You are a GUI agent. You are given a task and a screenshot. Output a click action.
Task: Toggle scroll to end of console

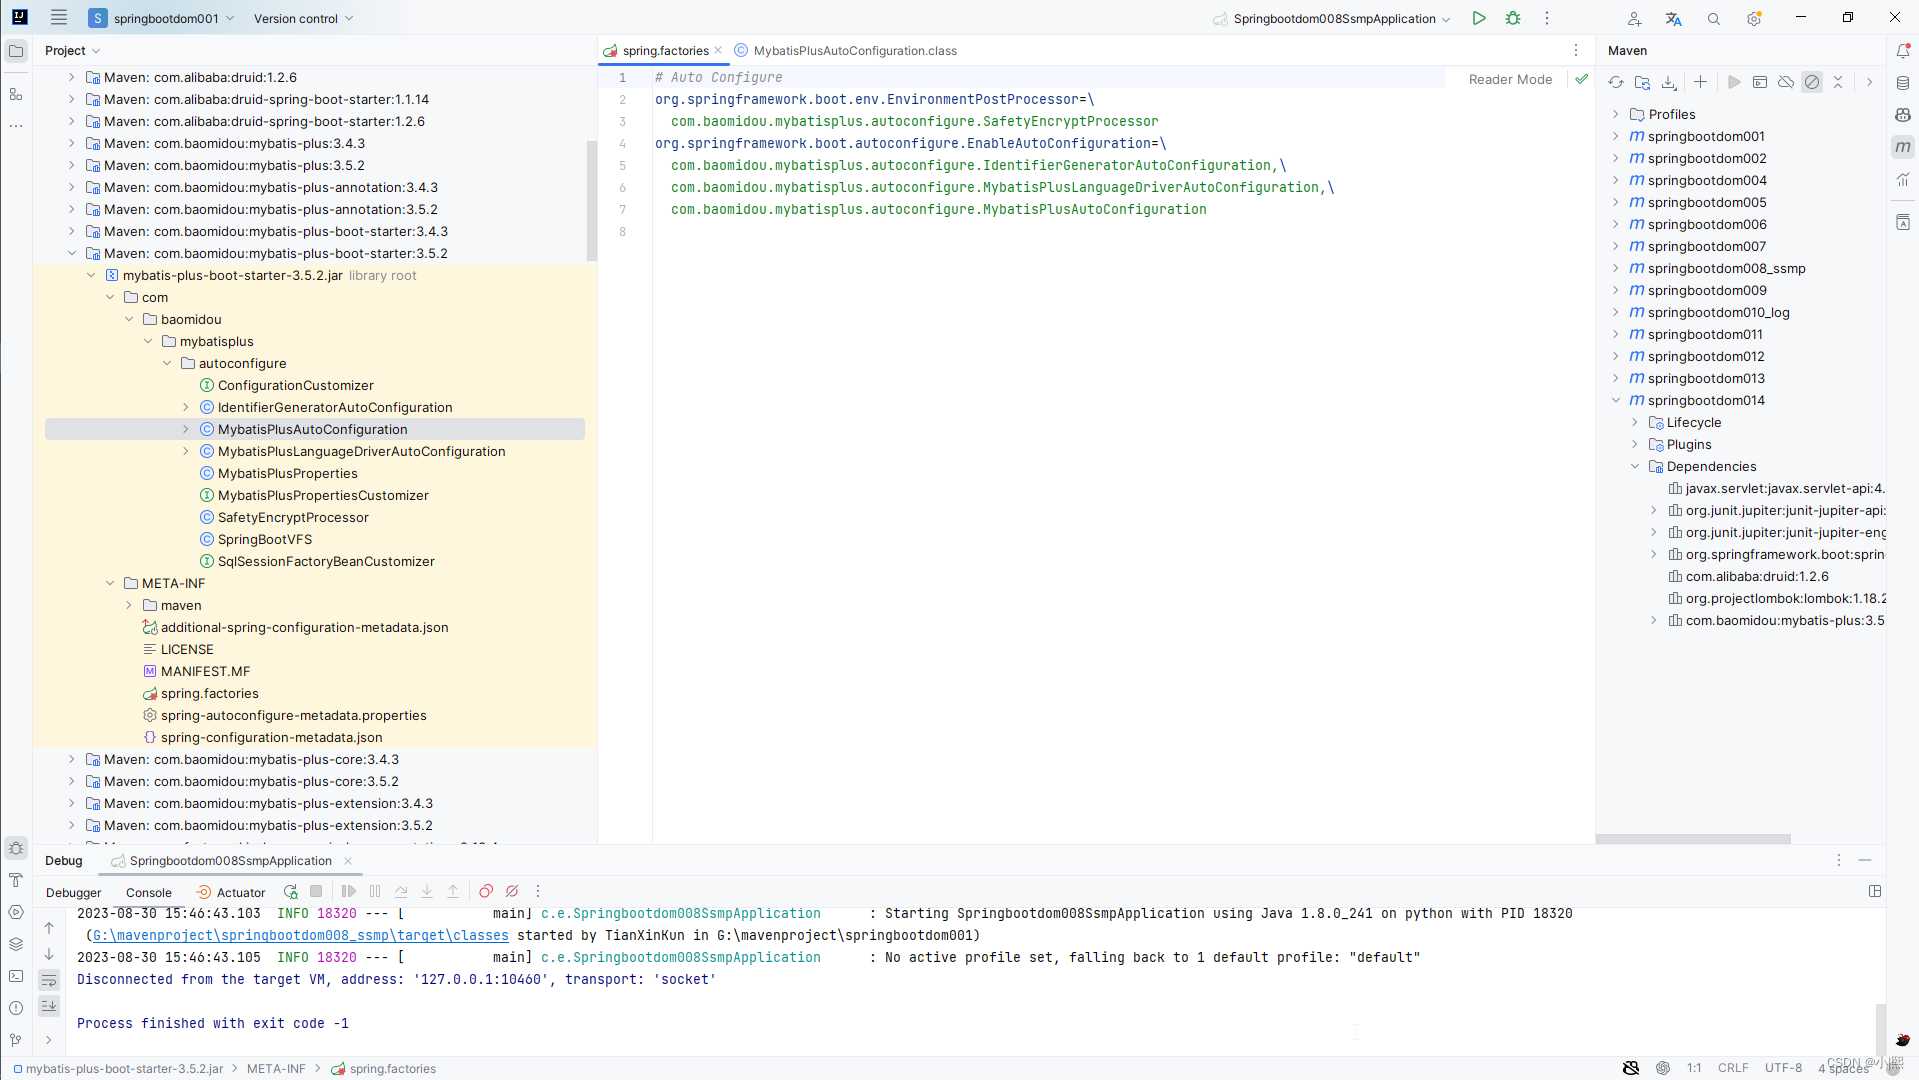[49, 1006]
